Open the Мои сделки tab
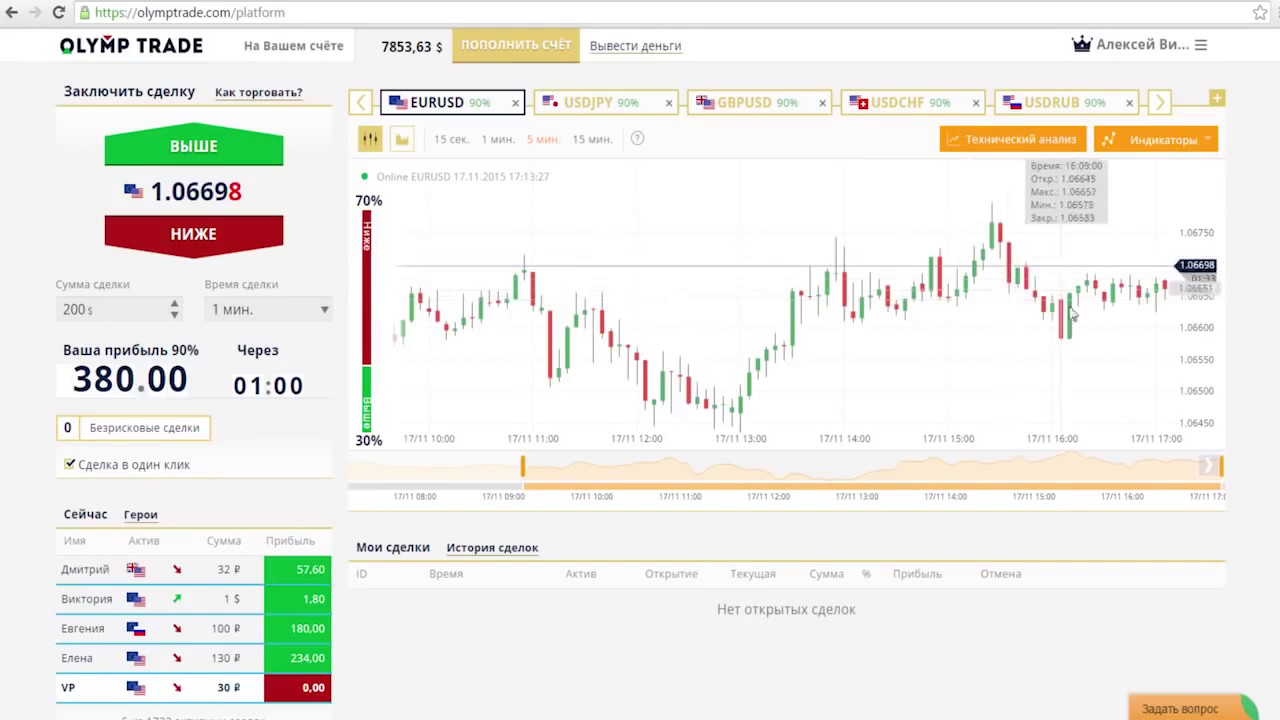Image resolution: width=1280 pixels, height=720 pixels. [x=393, y=547]
